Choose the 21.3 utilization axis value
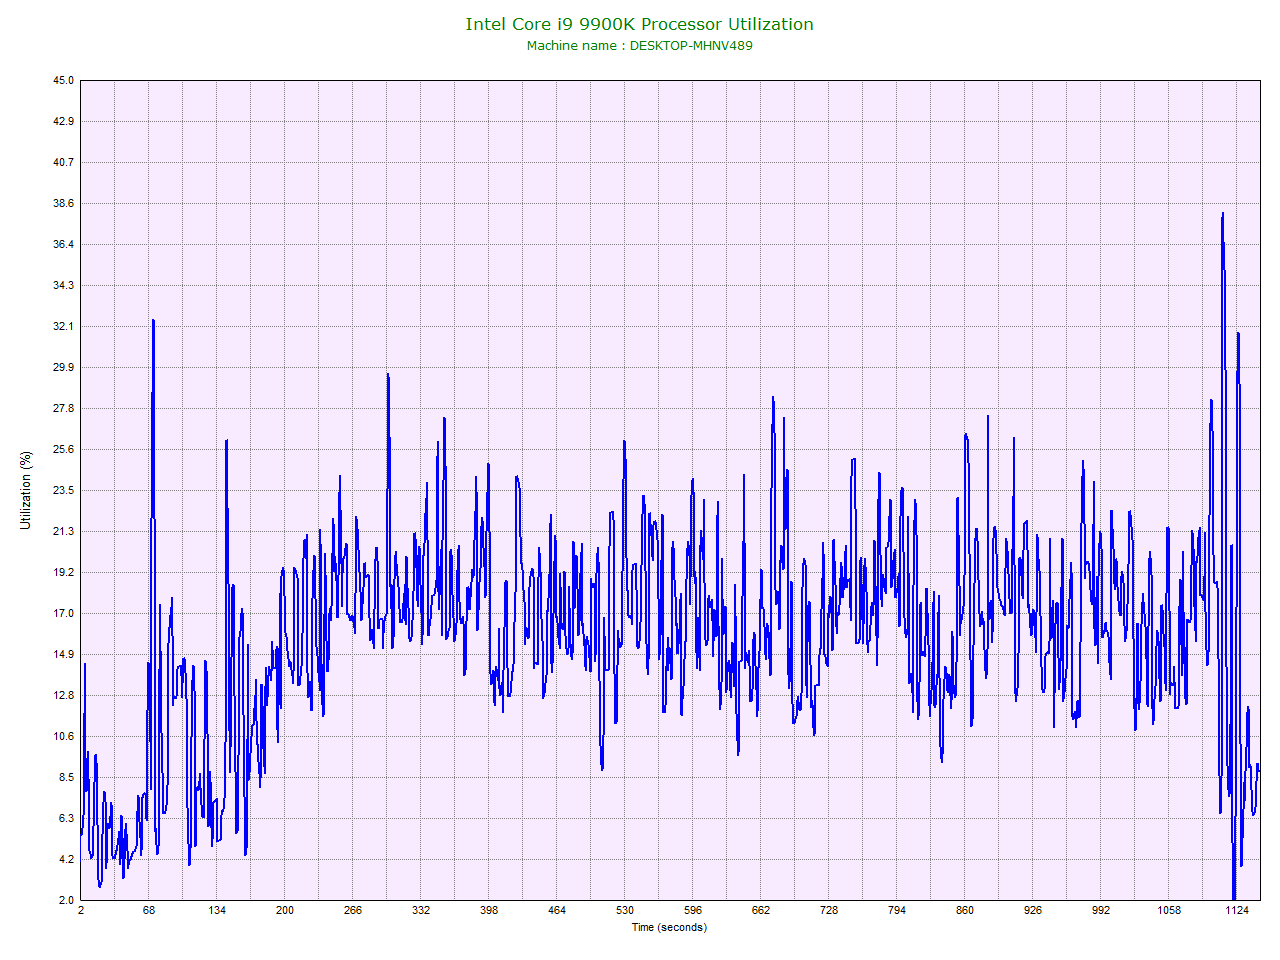The image size is (1280, 960). [63, 531]
